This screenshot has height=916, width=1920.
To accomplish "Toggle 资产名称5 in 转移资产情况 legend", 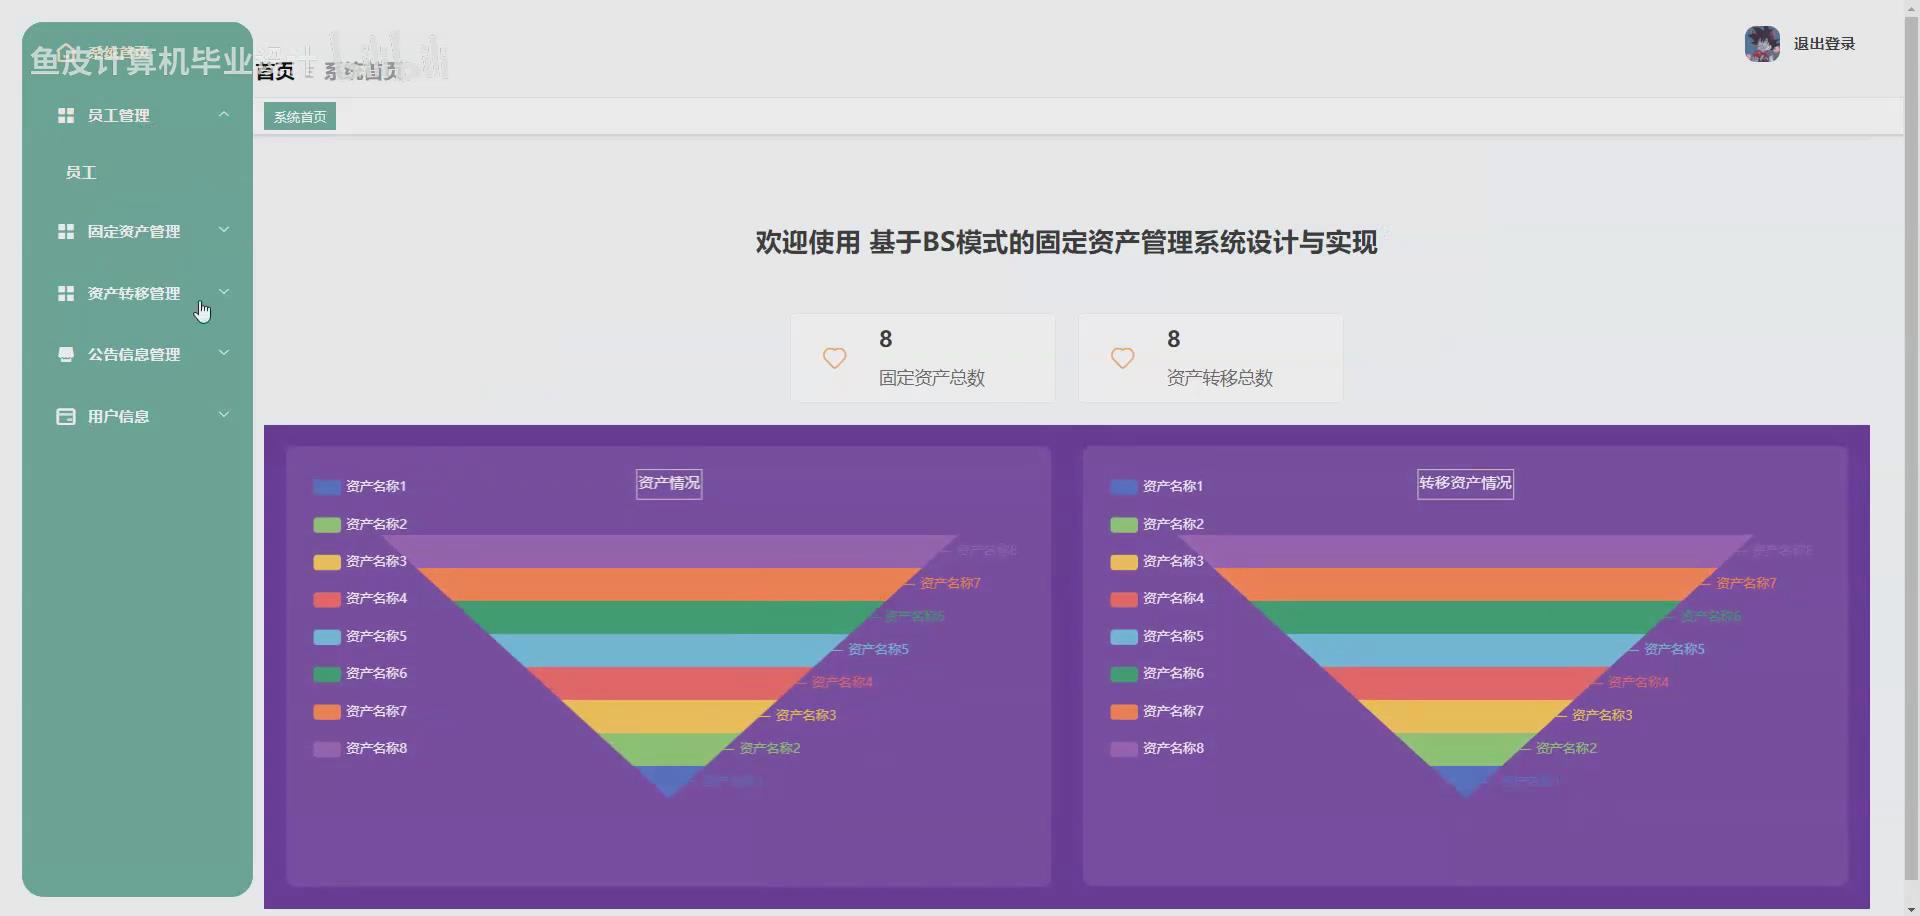I will point(1157,637).
